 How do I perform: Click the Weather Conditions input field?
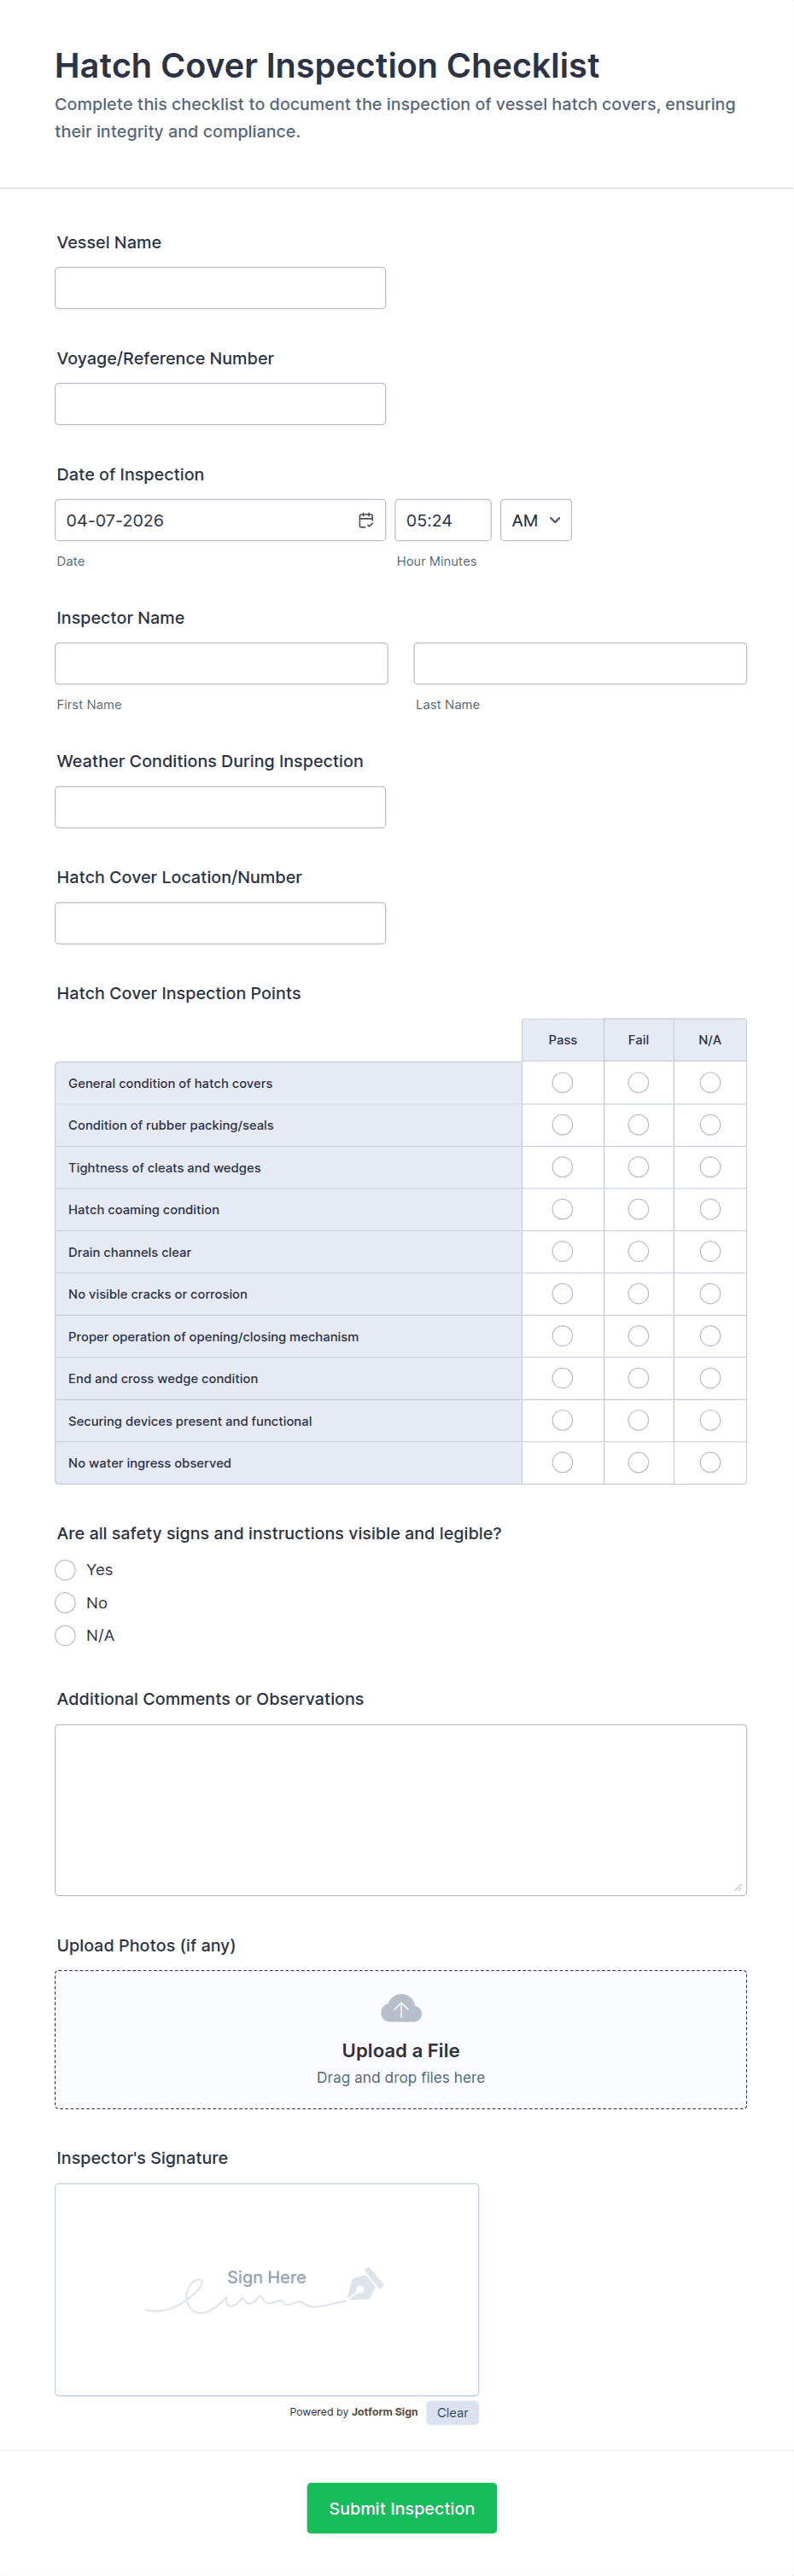(x=220, y=807)
